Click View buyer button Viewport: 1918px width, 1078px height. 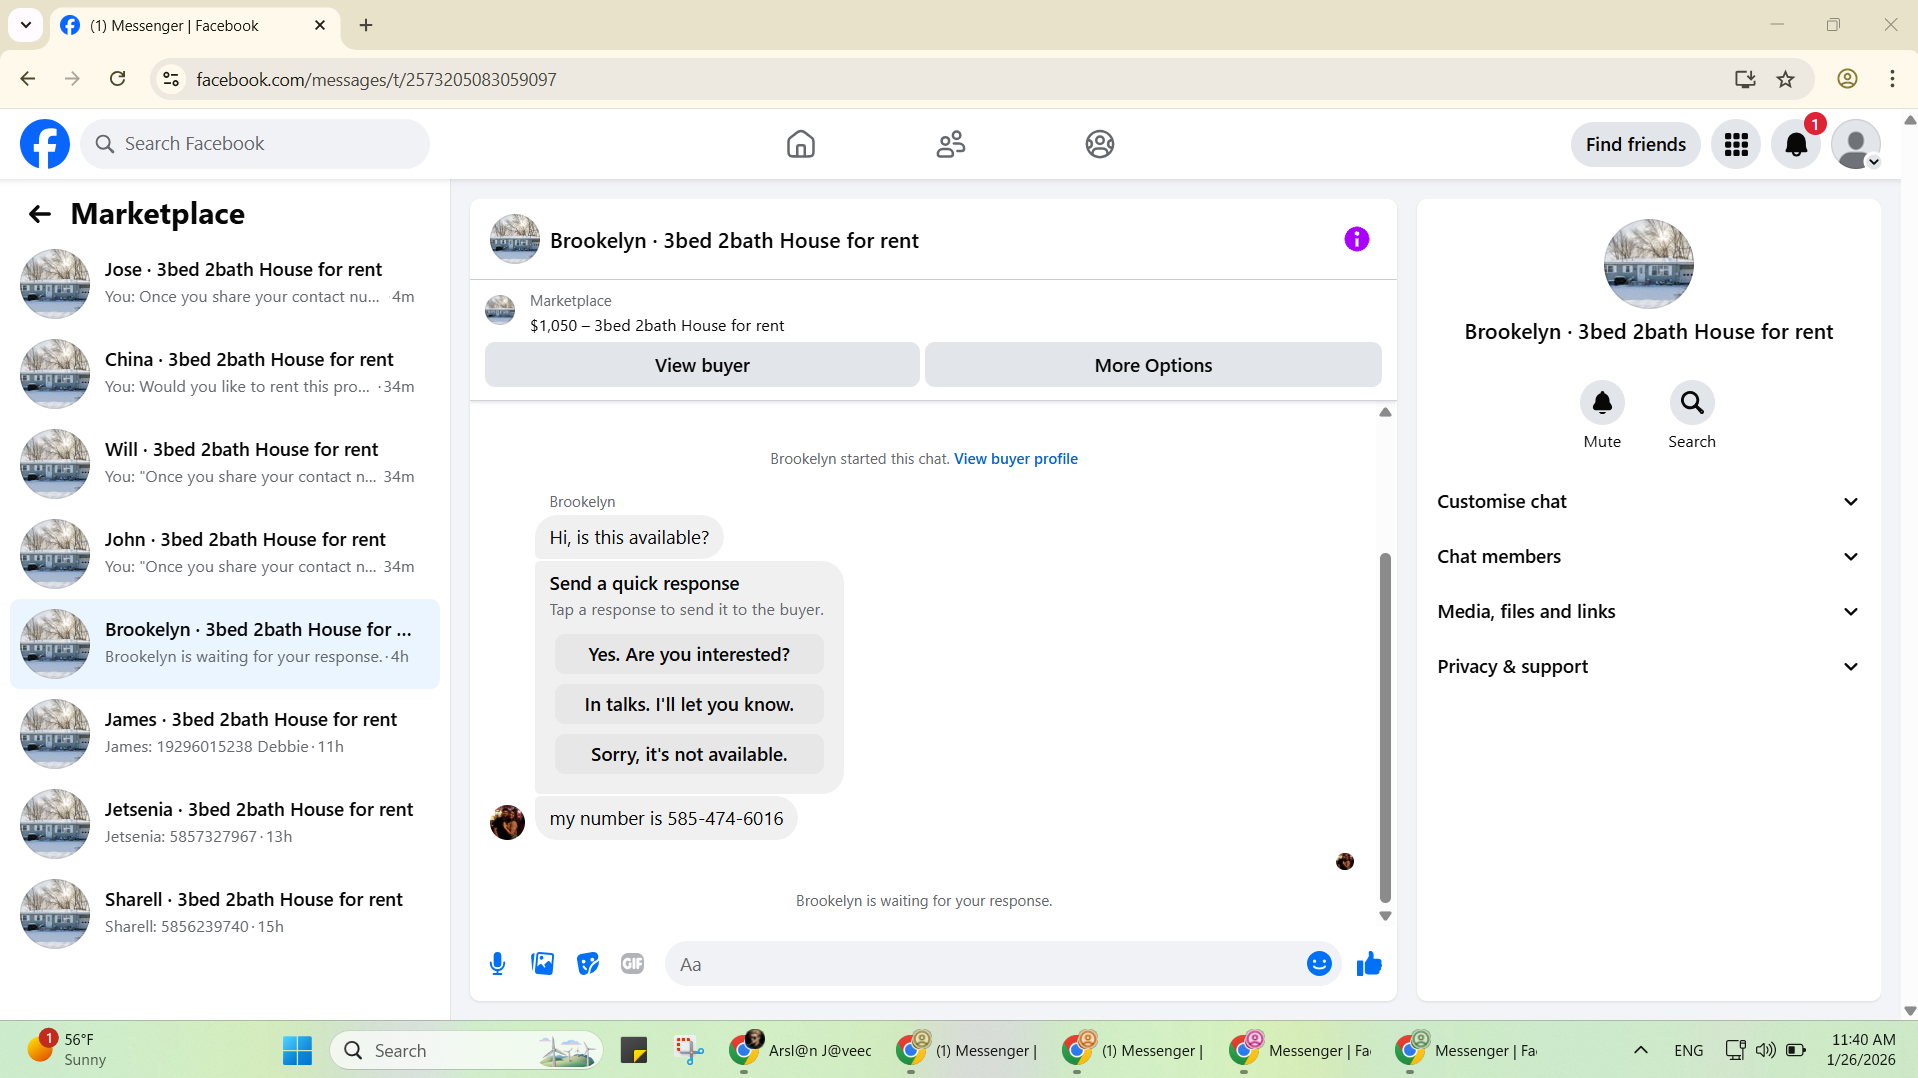(702, 365)
